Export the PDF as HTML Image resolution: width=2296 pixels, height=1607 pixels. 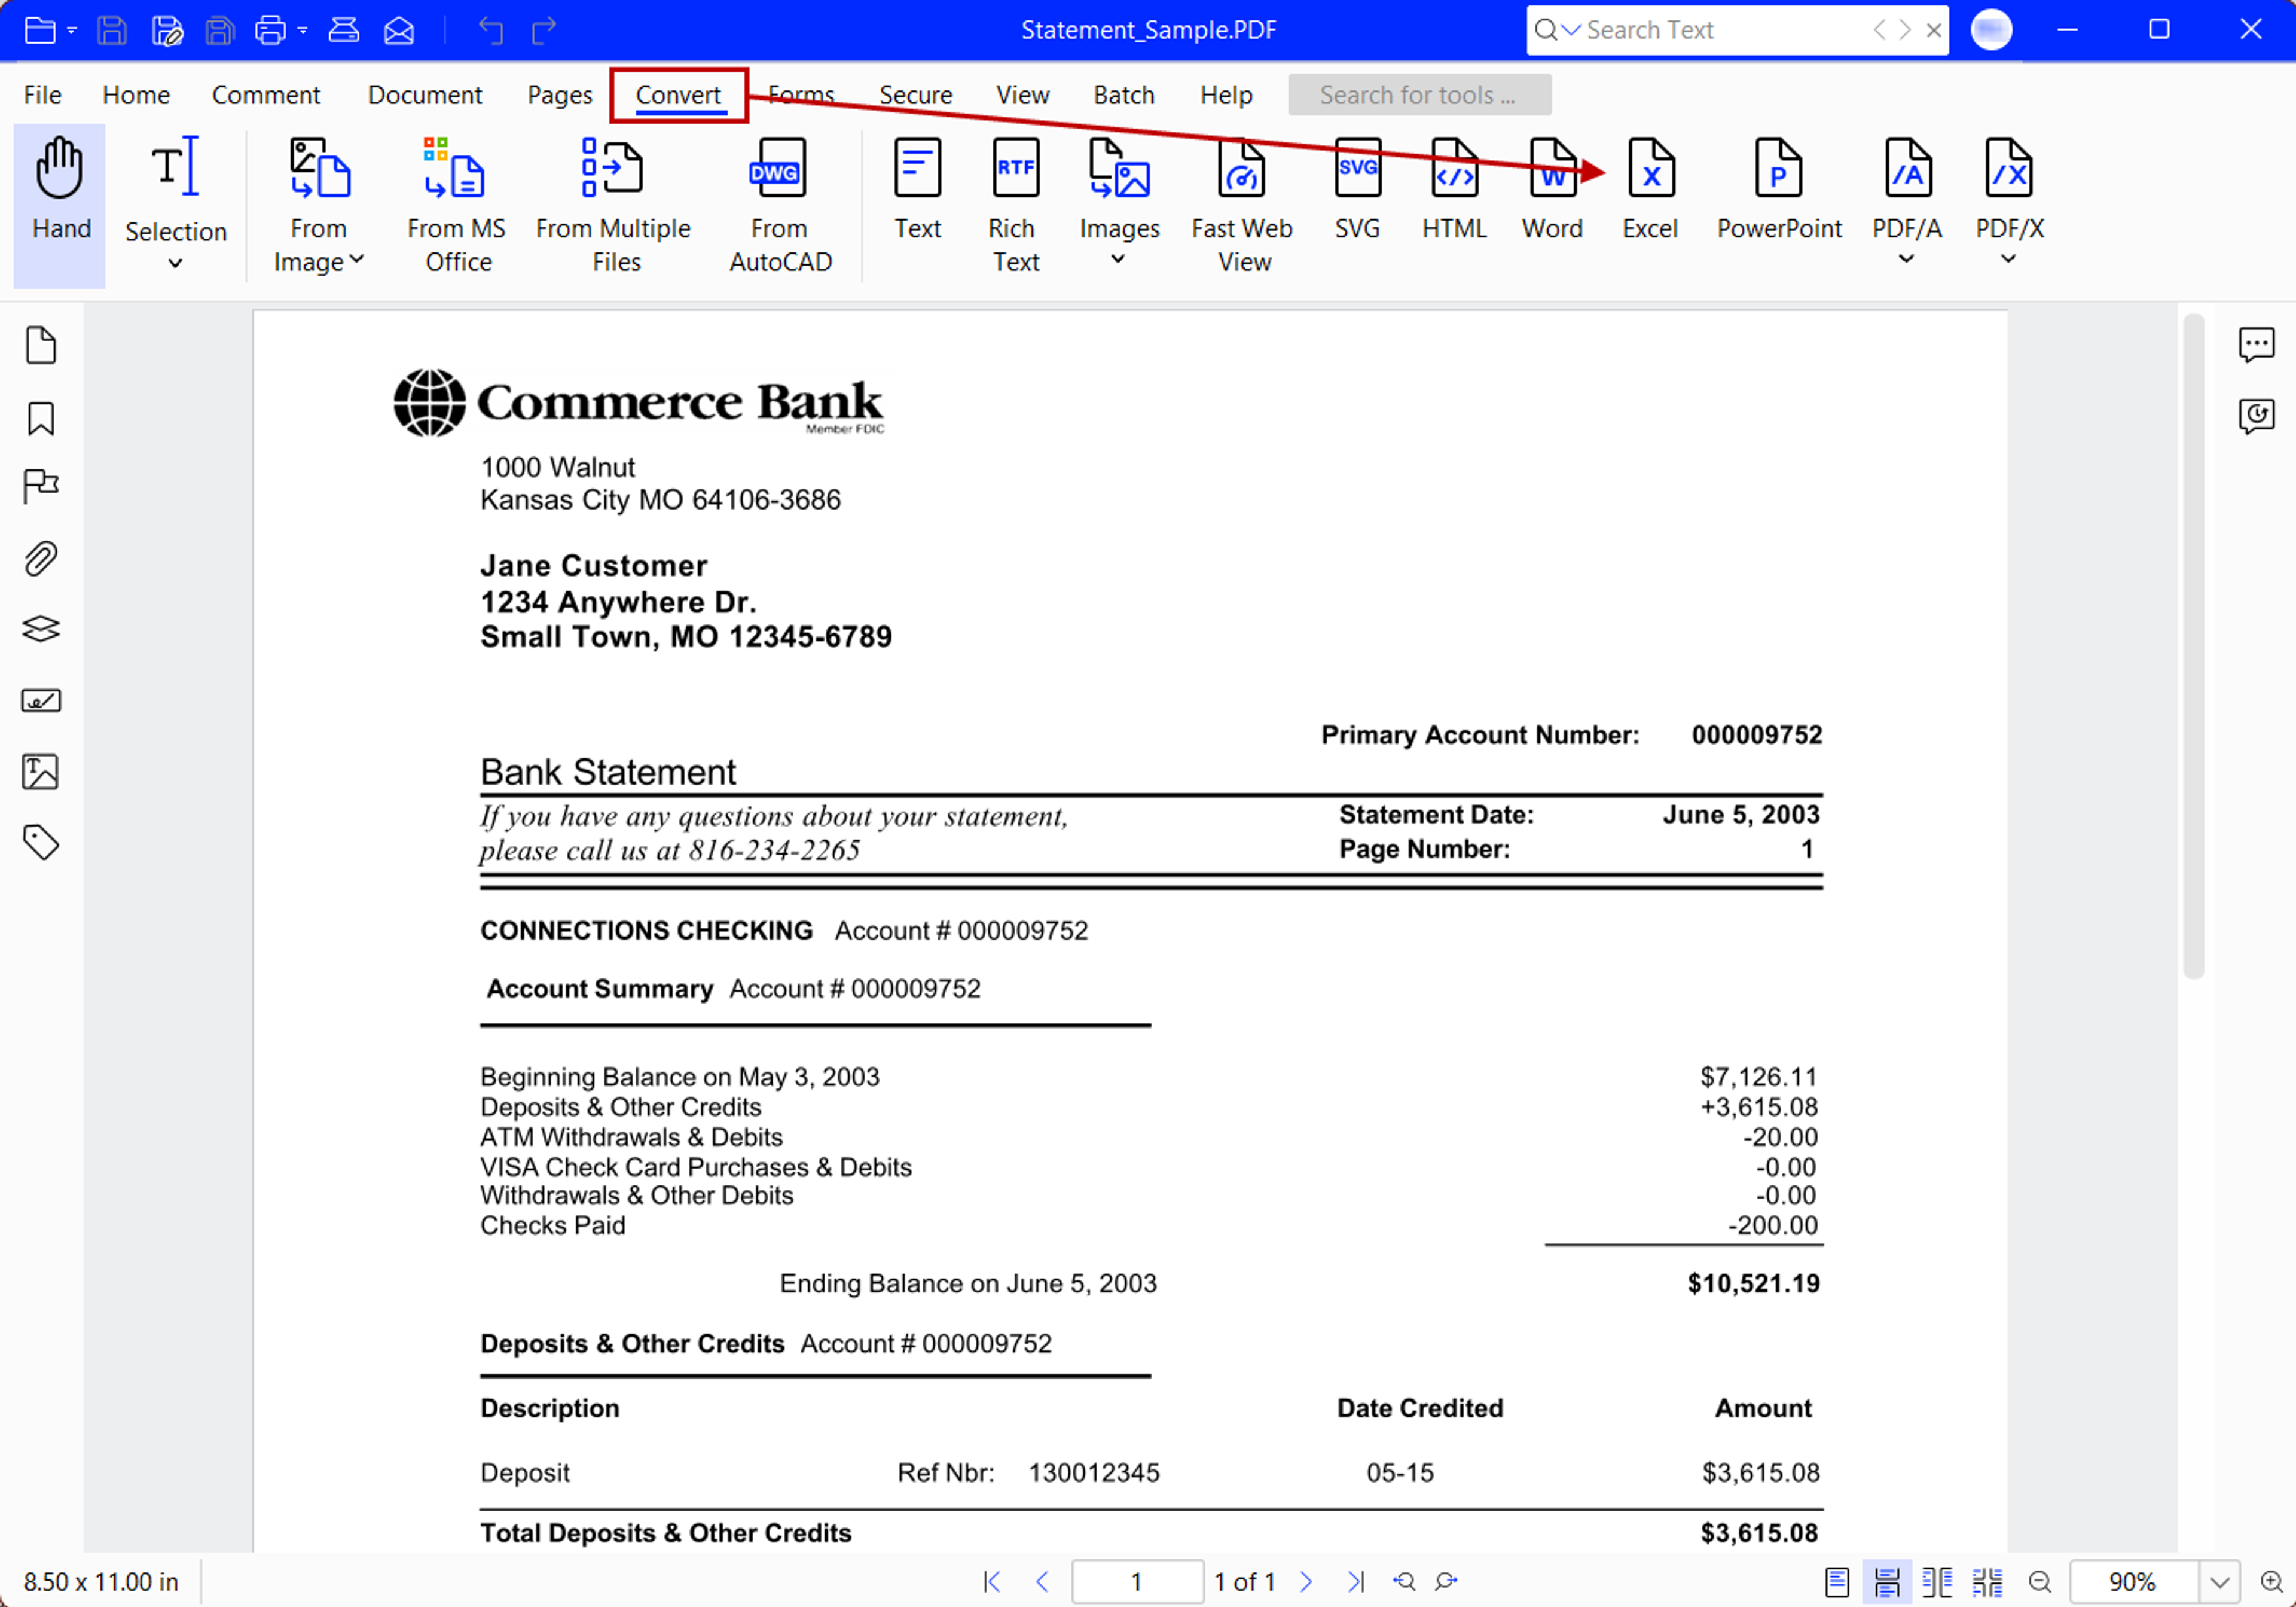pos(1454,190)
